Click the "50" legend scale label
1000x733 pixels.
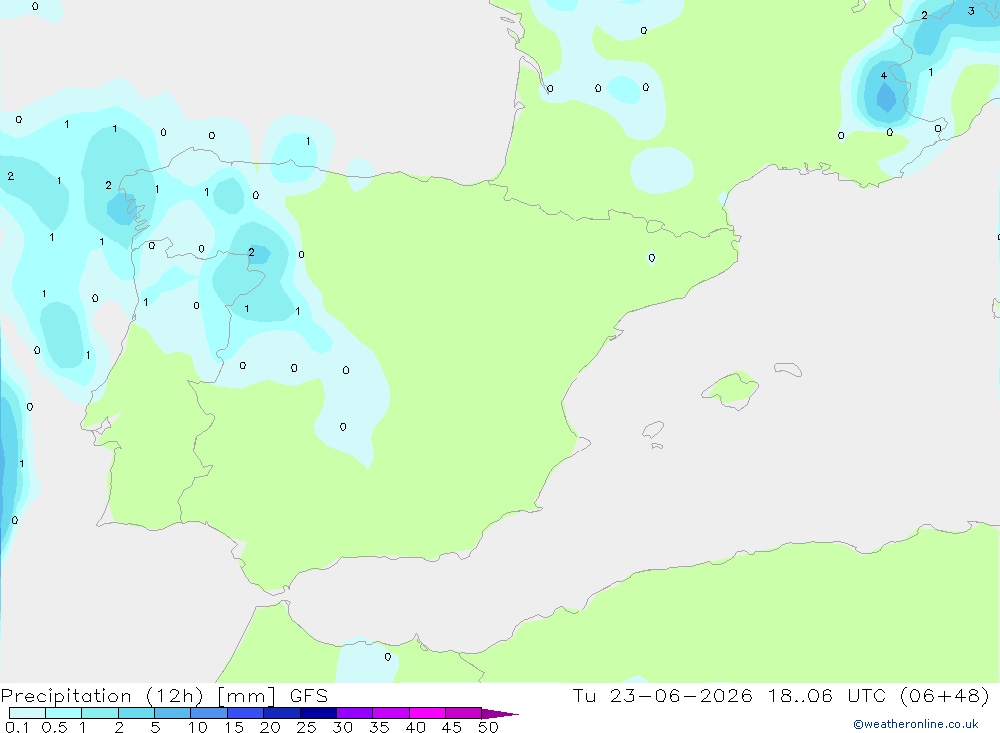tap(489, 727)
